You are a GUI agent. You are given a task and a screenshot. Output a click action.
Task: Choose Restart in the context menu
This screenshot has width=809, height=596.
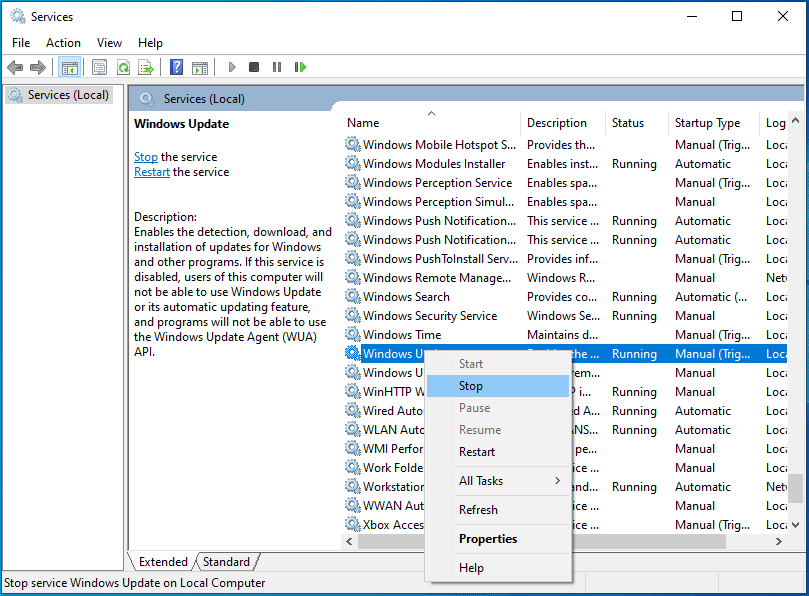(x=498, y=452)
